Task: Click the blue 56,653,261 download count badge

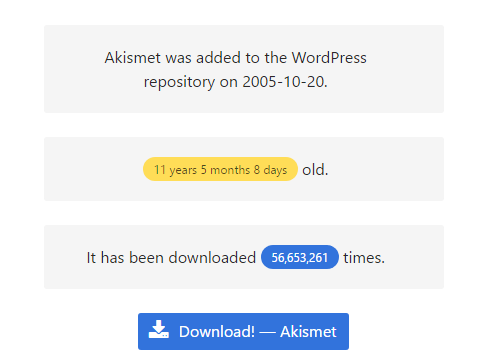Action: coord(300,257)
